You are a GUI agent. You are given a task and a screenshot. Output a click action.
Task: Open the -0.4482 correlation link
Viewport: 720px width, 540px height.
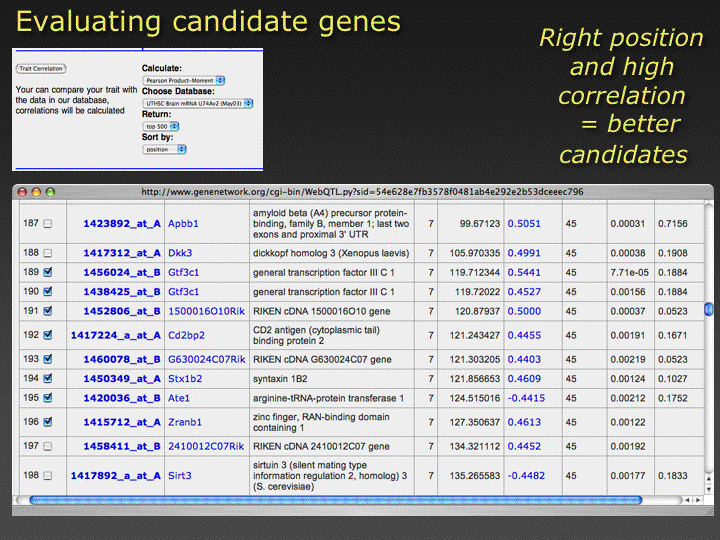click(x=525, y=475)
